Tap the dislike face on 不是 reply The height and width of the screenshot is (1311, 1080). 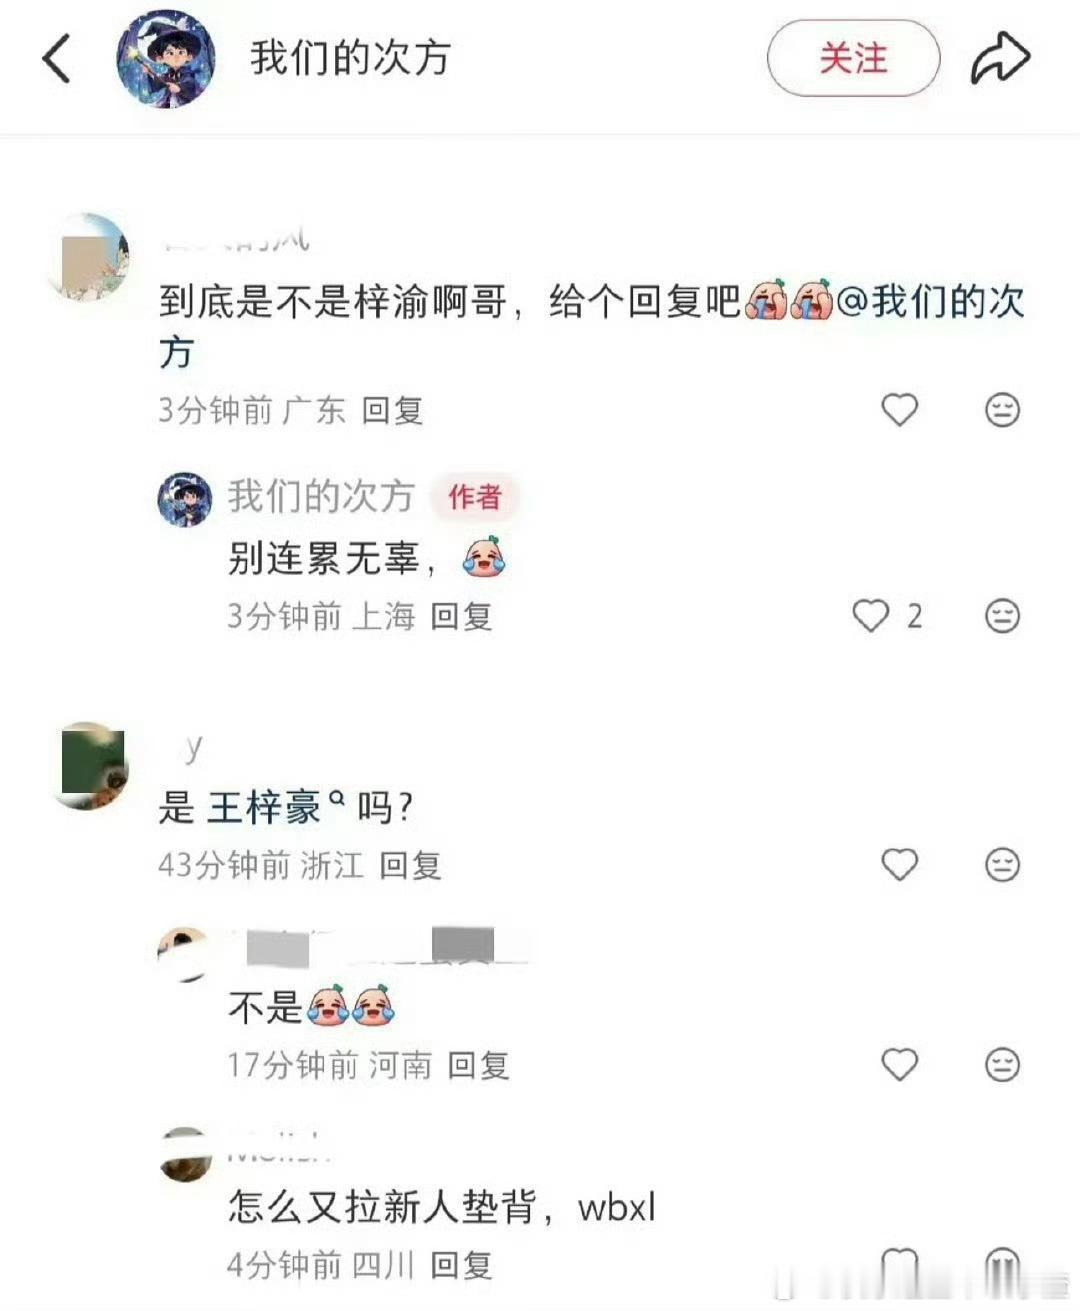point(1002,1064)
